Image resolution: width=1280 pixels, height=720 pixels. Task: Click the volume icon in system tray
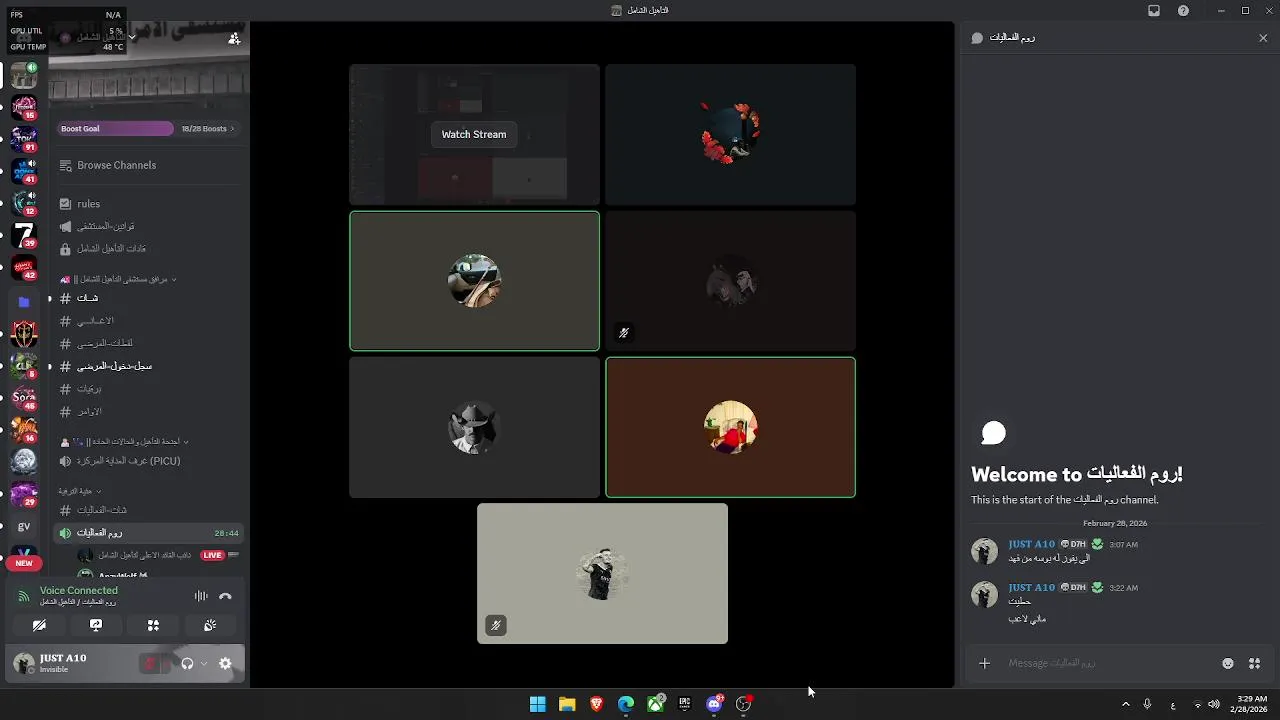point(1214,704)
